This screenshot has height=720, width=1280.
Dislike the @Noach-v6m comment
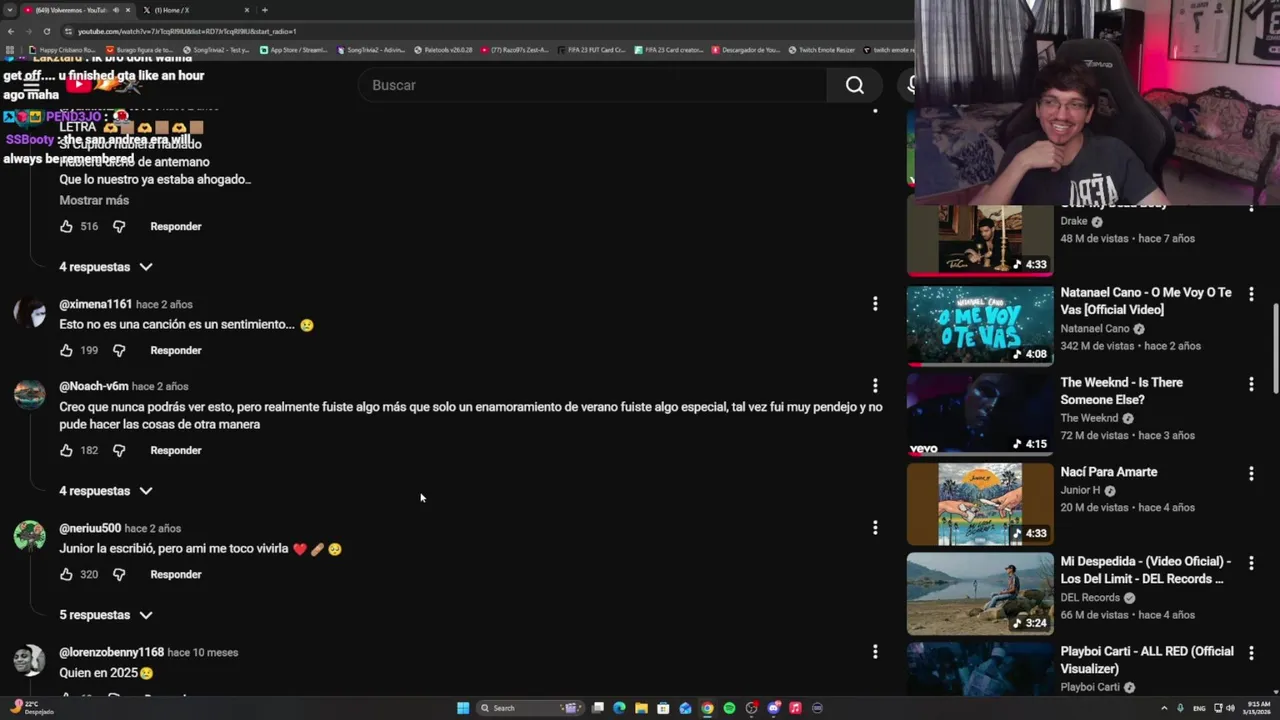tap(119, 450)
